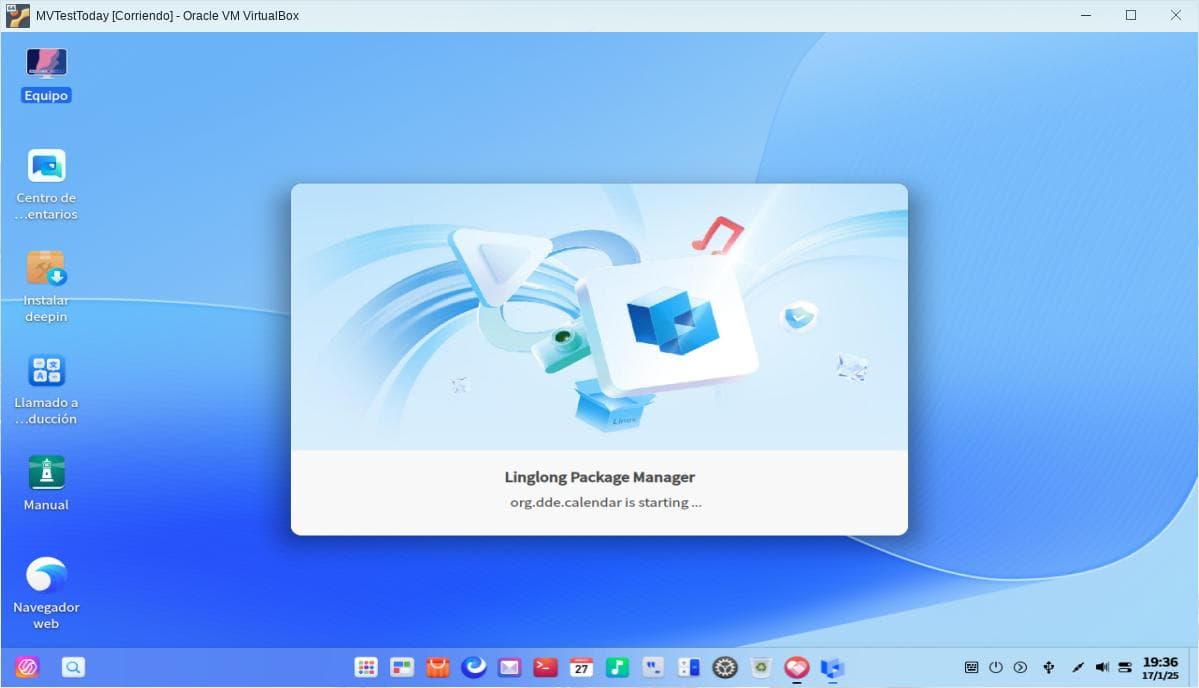Open Llamado a introducción desktop icon
The width and height of the screenshot is (1199, 688).
[46, 389]
